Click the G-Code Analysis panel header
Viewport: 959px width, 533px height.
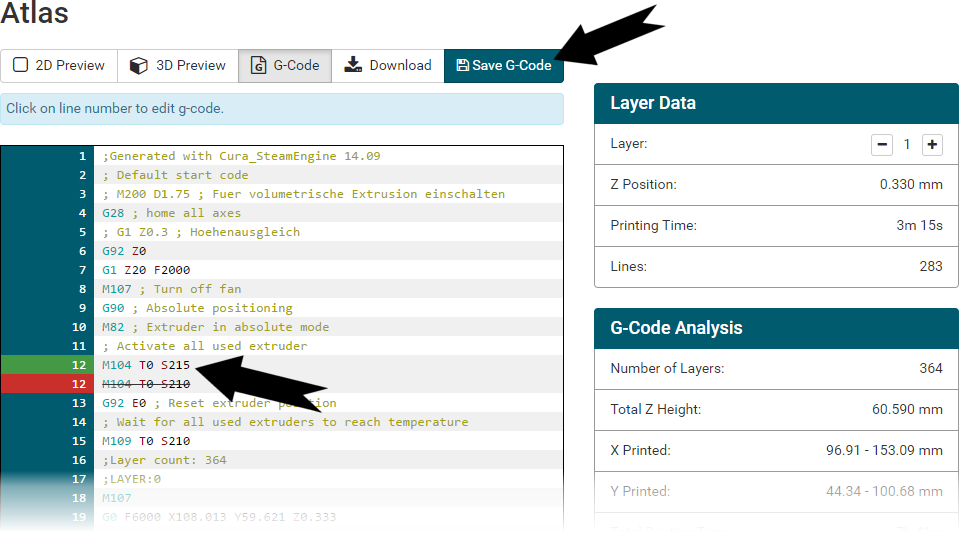[776, 328]
